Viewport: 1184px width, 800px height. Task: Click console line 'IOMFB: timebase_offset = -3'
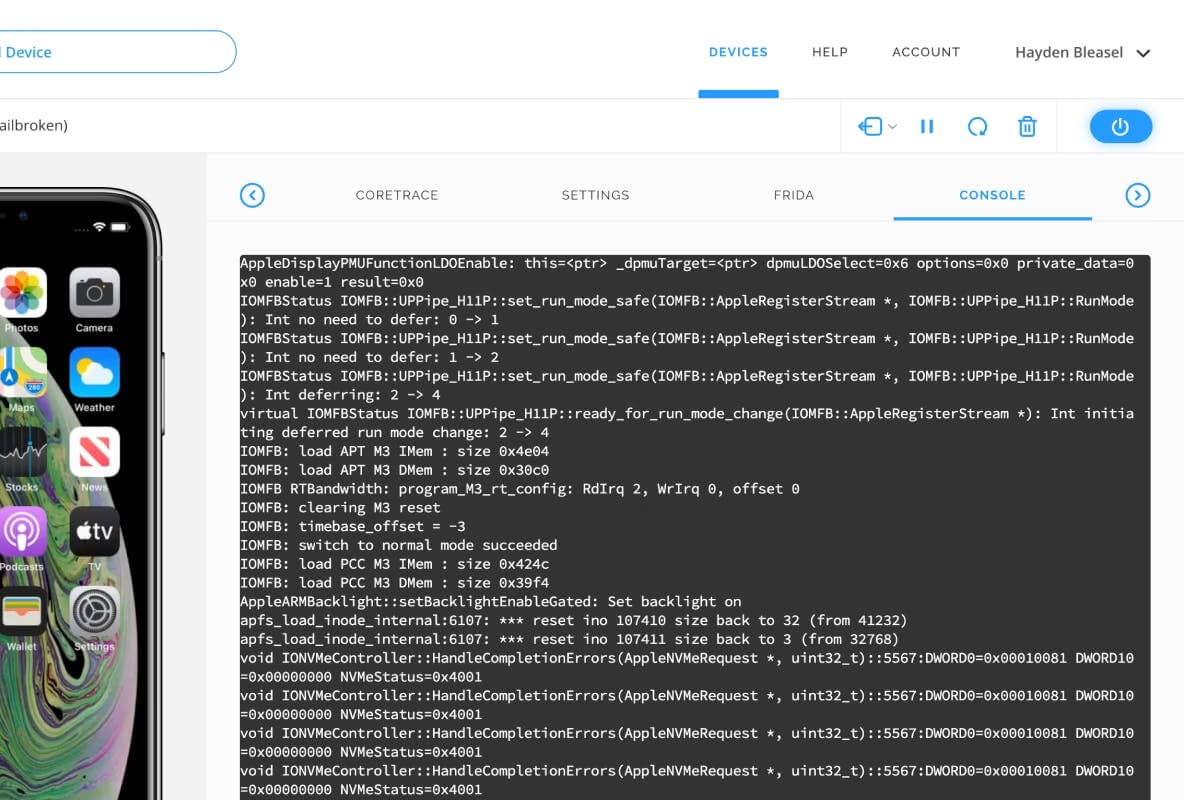[x=353, y=526]
